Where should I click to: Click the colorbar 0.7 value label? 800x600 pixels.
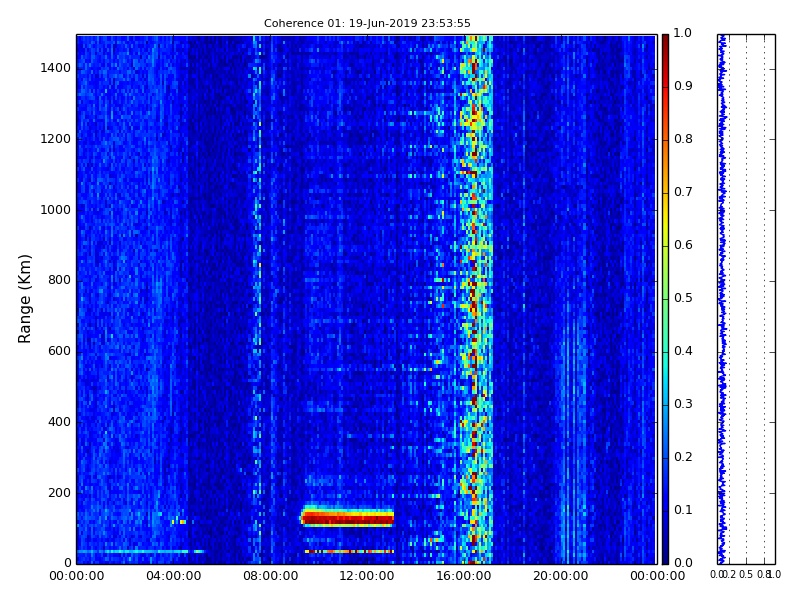(683, 192)
